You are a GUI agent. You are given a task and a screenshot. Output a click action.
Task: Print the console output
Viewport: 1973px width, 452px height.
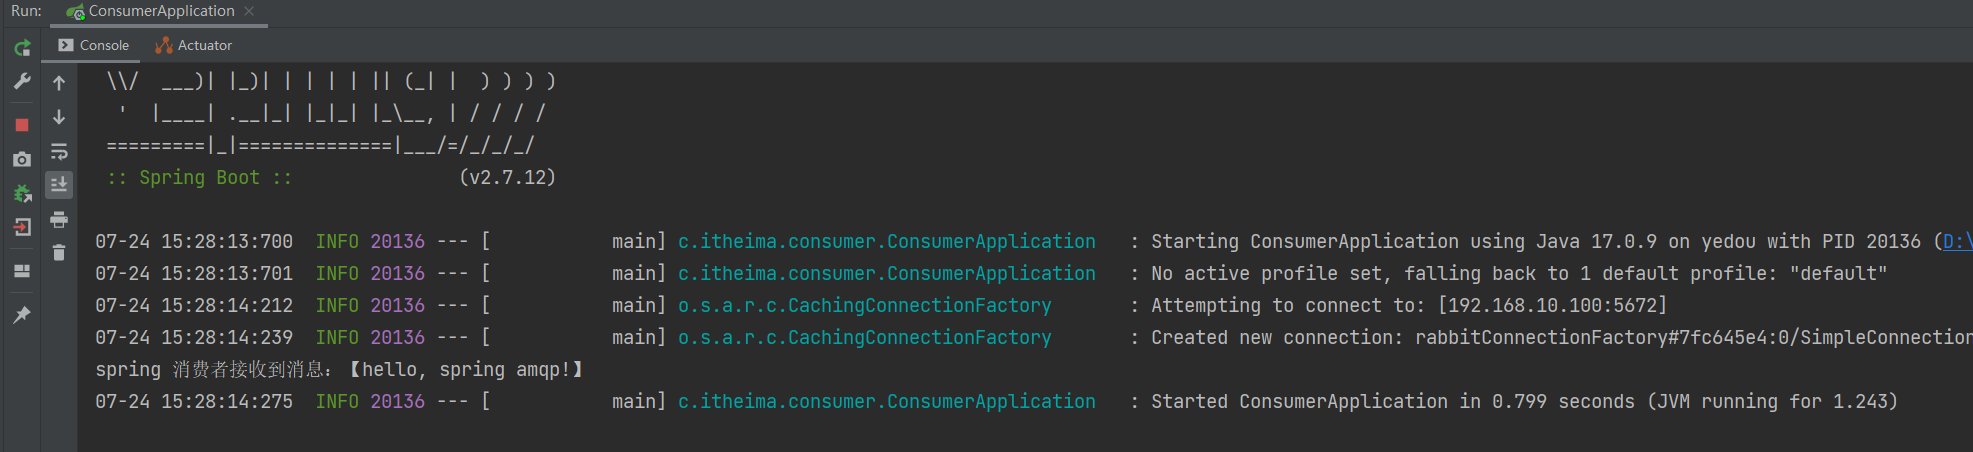(59, 219)
